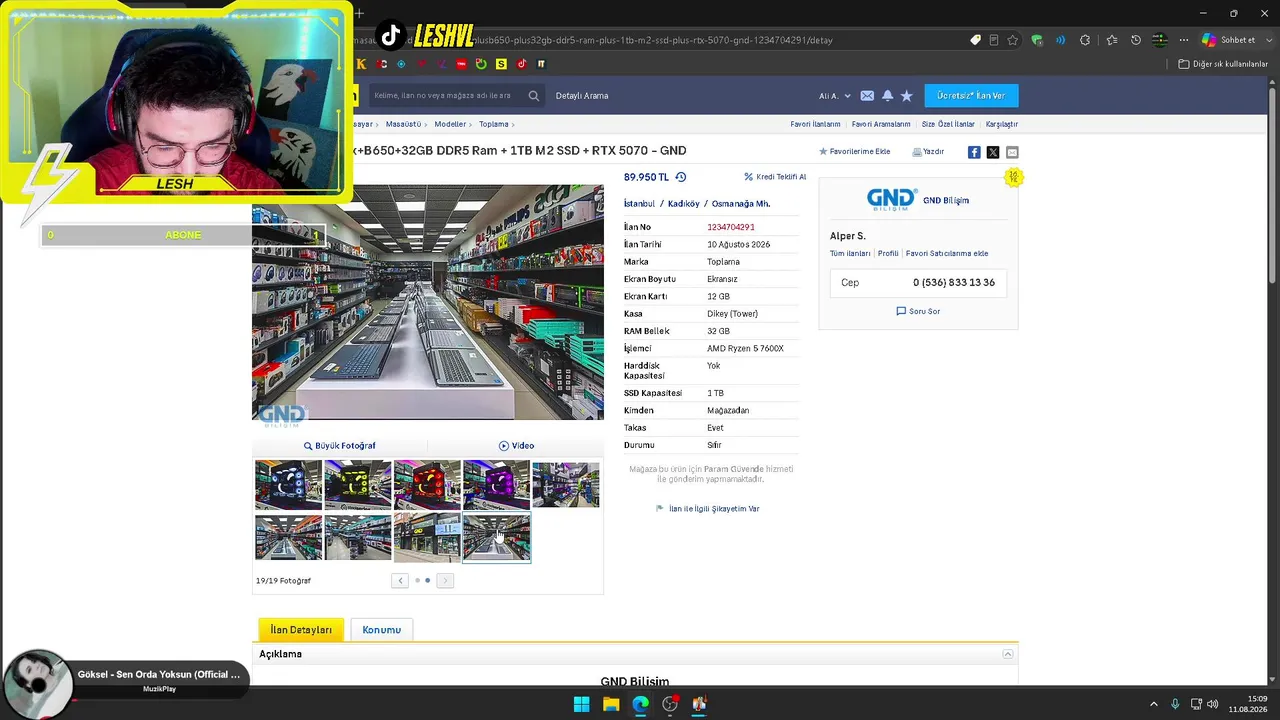Click the green circular bookmark in favorites bar

tap(481, 64)
